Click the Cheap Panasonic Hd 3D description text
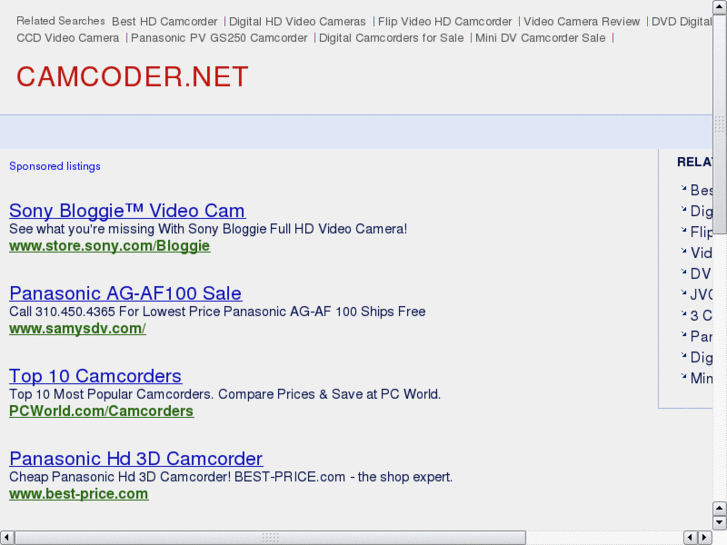 (x=231, y=476)
